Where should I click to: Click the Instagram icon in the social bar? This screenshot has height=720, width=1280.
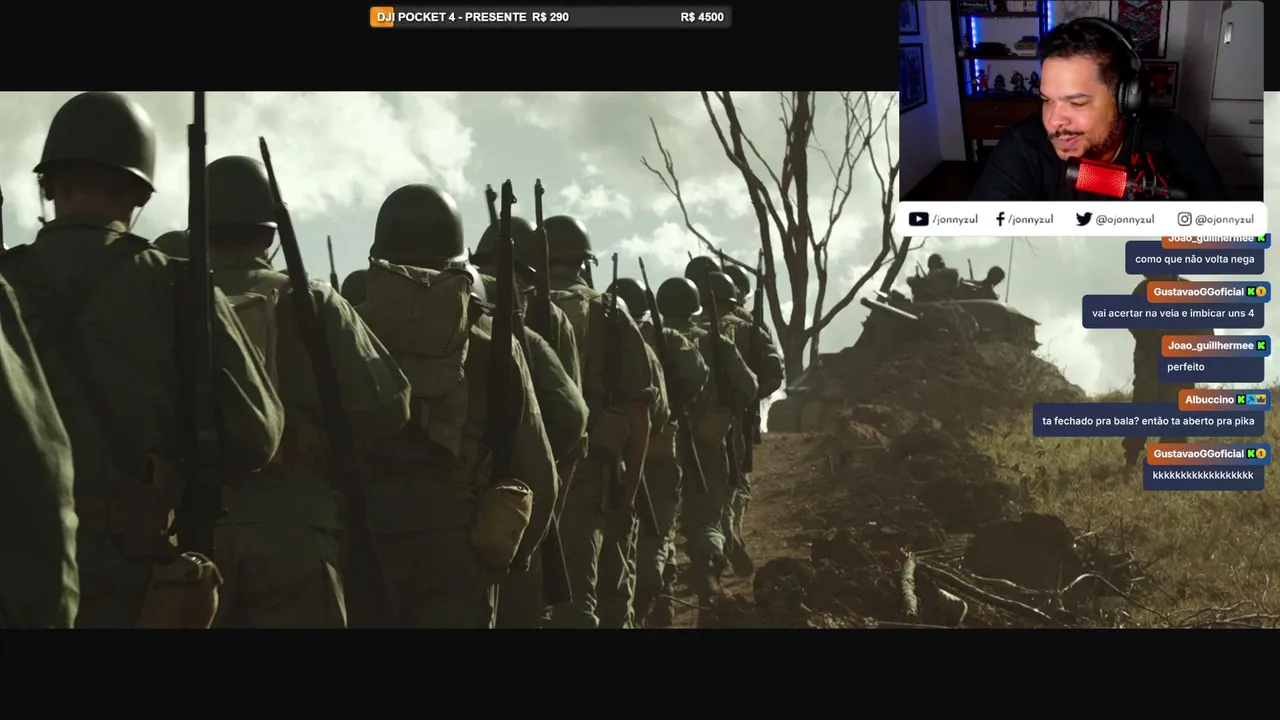click(1184, 219)
